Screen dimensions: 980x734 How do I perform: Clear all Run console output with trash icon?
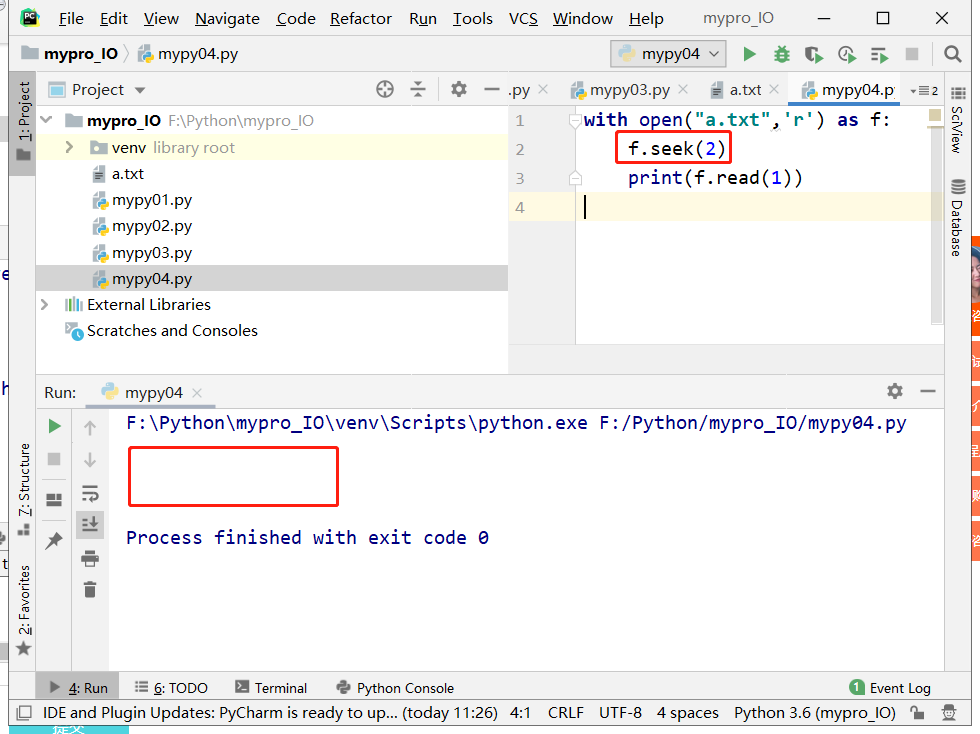click(x=90, y=590)
